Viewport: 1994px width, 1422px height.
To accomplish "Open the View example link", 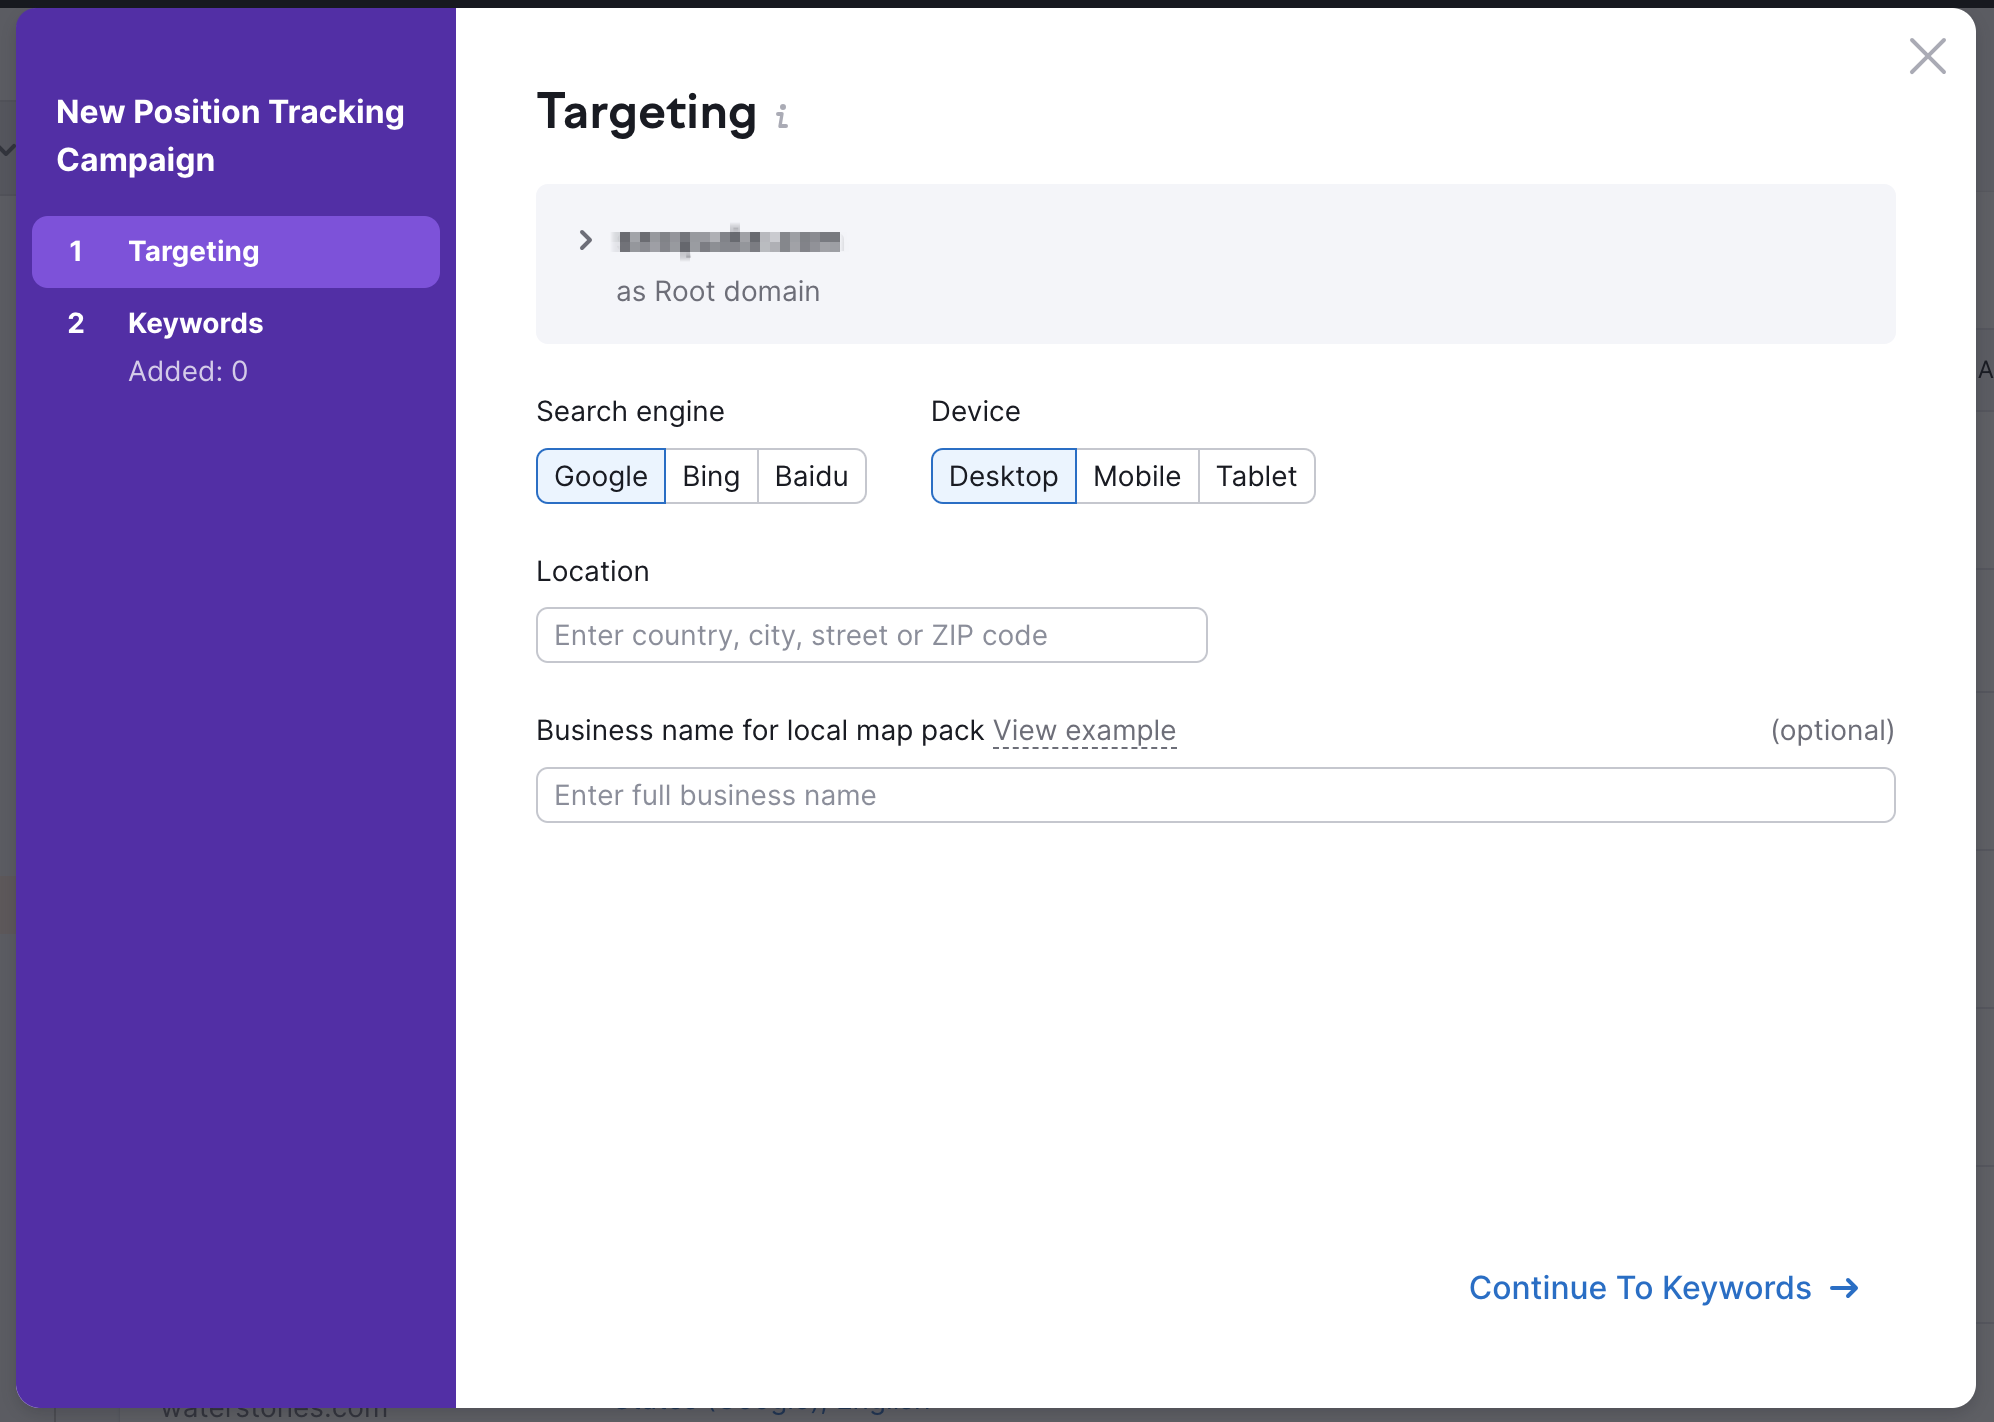I will coord(1084,731).
